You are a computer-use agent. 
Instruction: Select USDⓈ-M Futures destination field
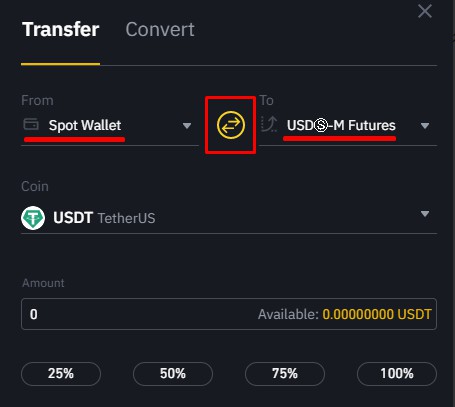coord(348,125)
